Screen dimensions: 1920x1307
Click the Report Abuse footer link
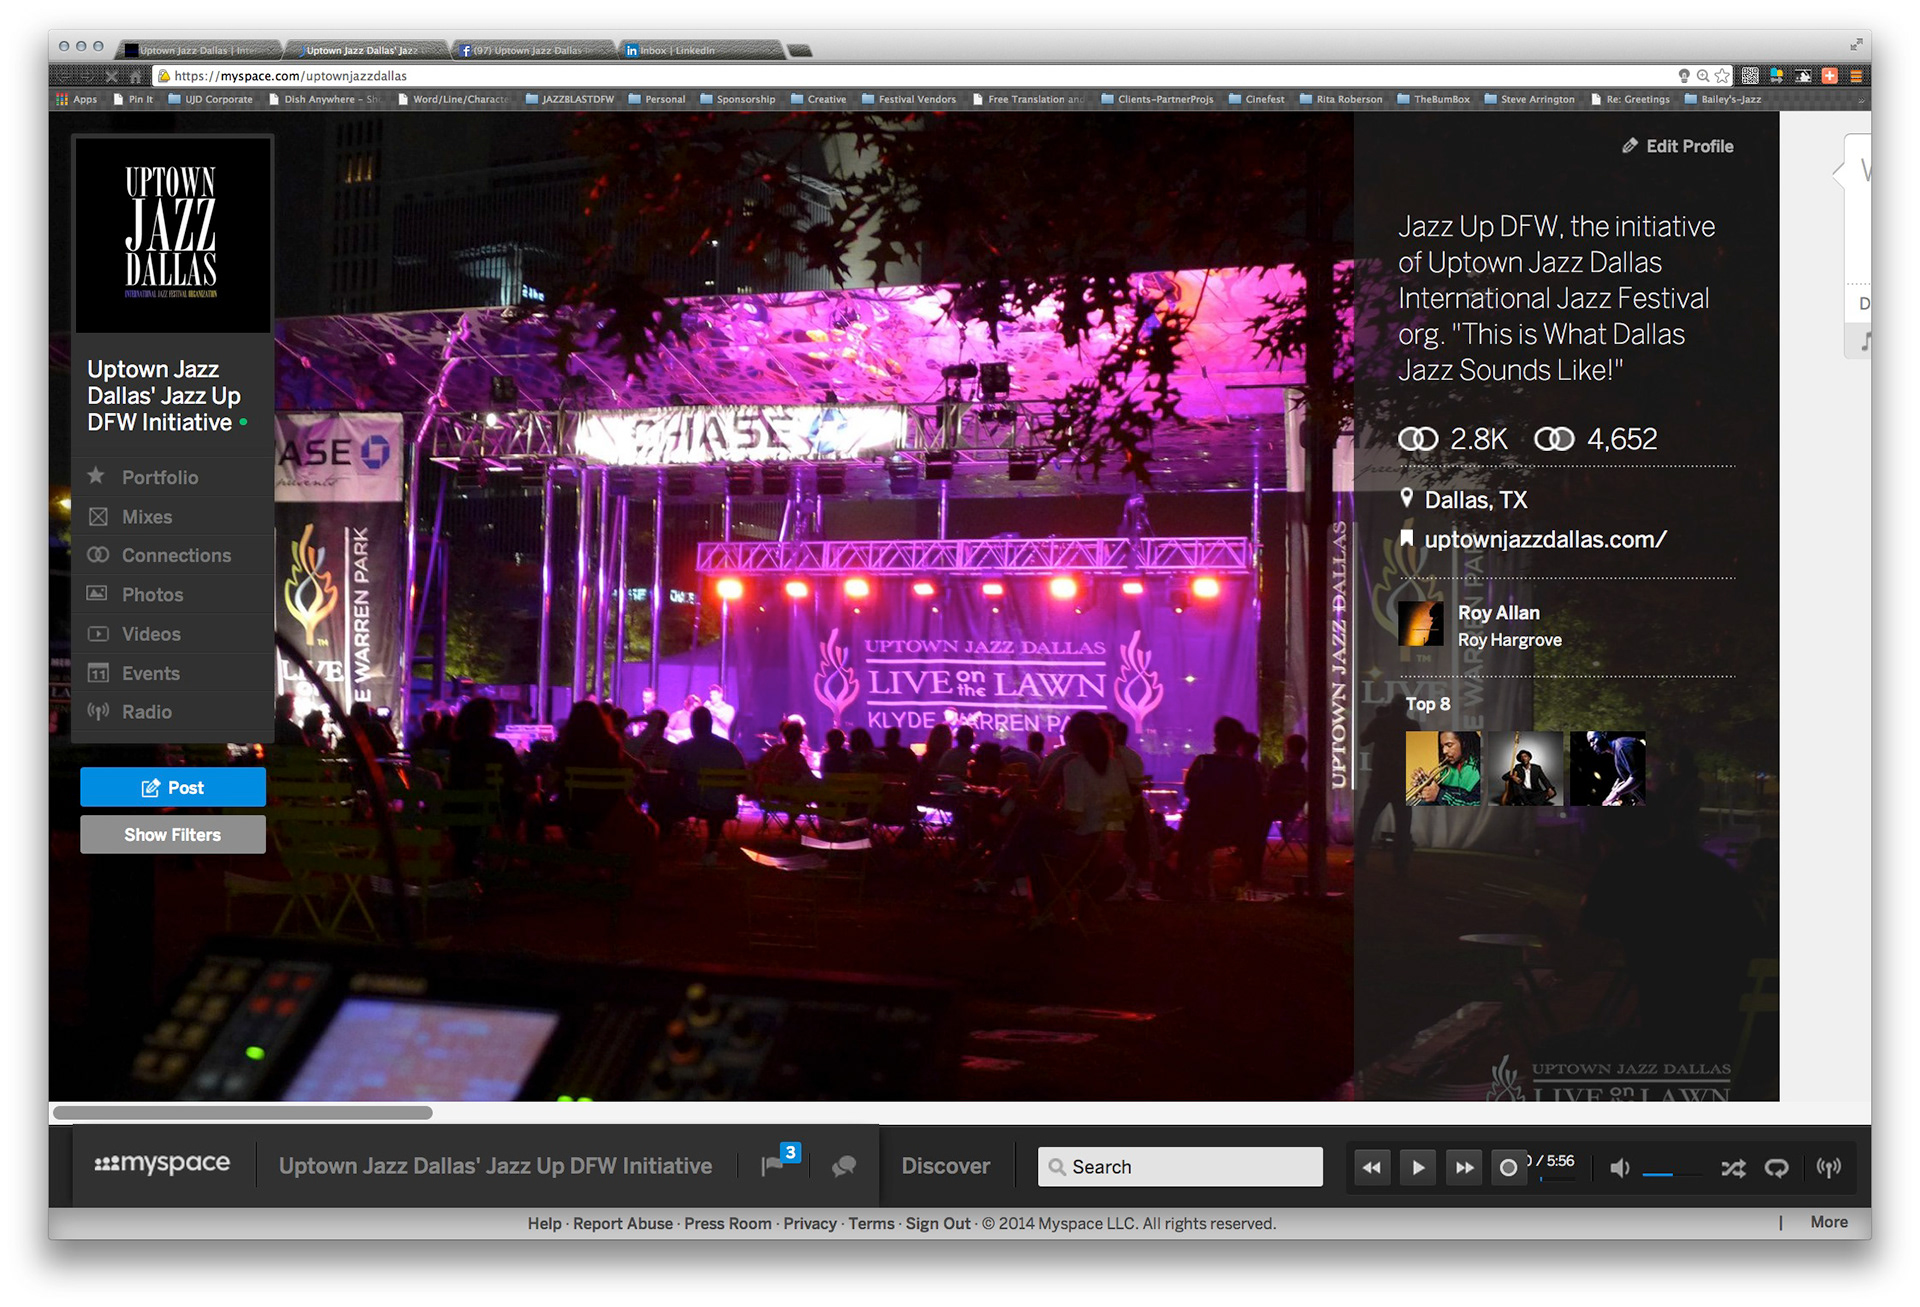(x=622, y=1223)
